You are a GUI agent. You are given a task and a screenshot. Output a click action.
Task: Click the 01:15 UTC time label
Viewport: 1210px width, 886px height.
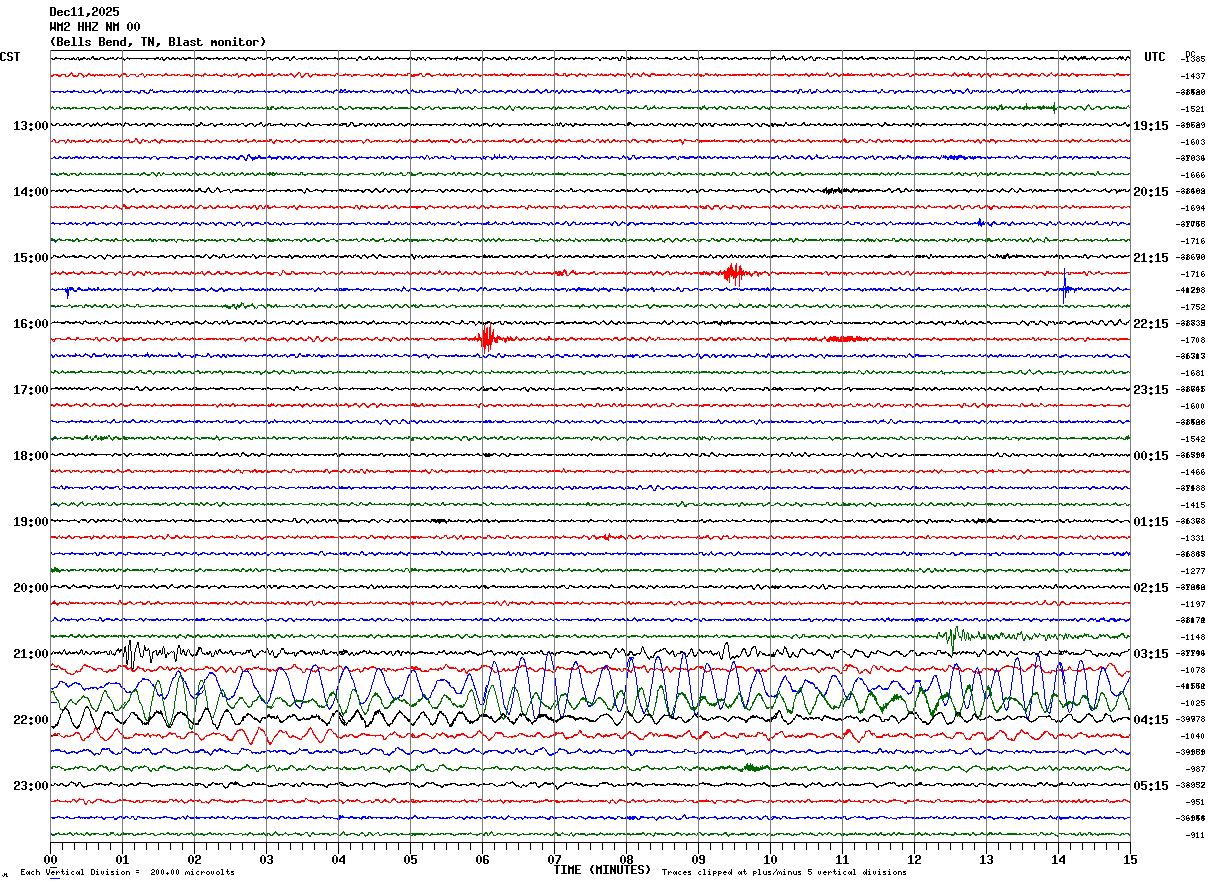coord(1151,522)
